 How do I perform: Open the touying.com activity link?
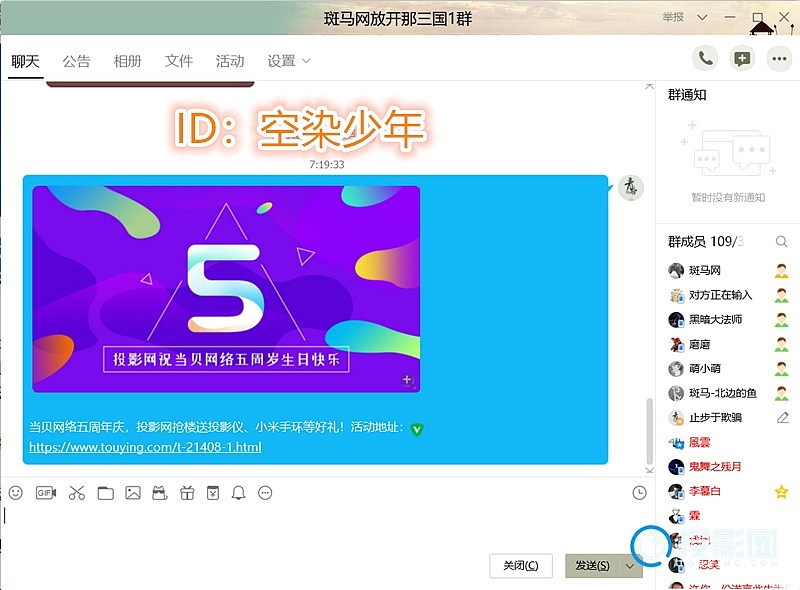point(145,447)
